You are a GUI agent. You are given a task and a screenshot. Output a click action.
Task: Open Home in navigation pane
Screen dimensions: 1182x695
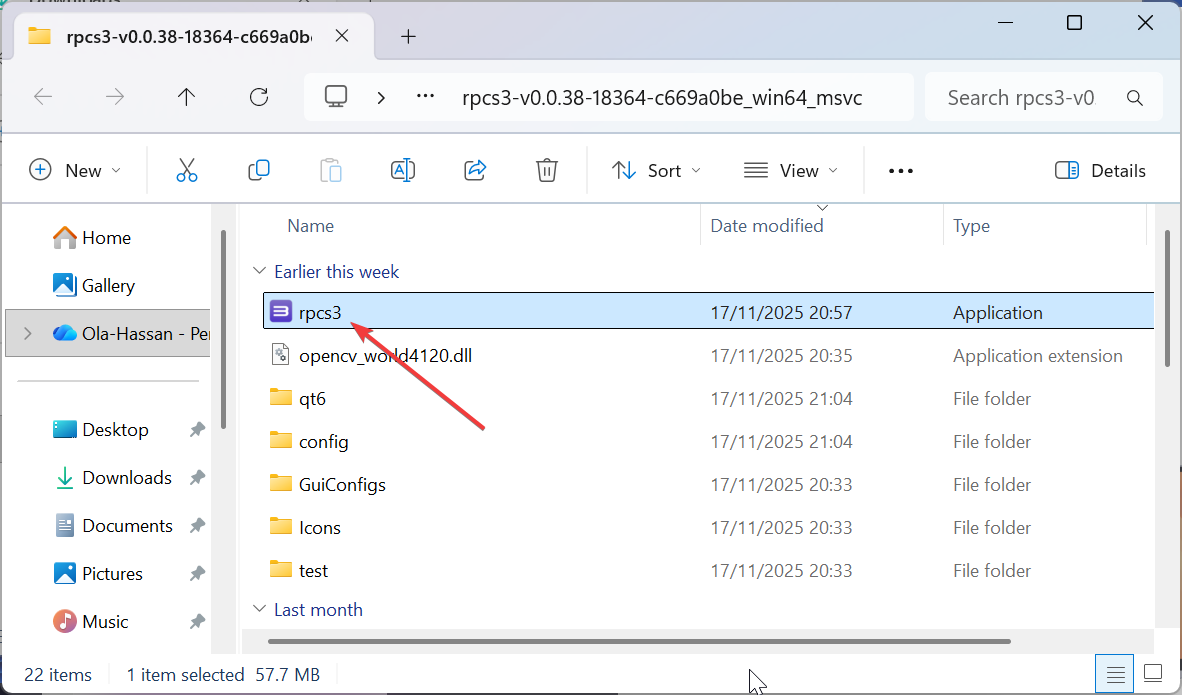pyautogui.click(x=92, y=237)
